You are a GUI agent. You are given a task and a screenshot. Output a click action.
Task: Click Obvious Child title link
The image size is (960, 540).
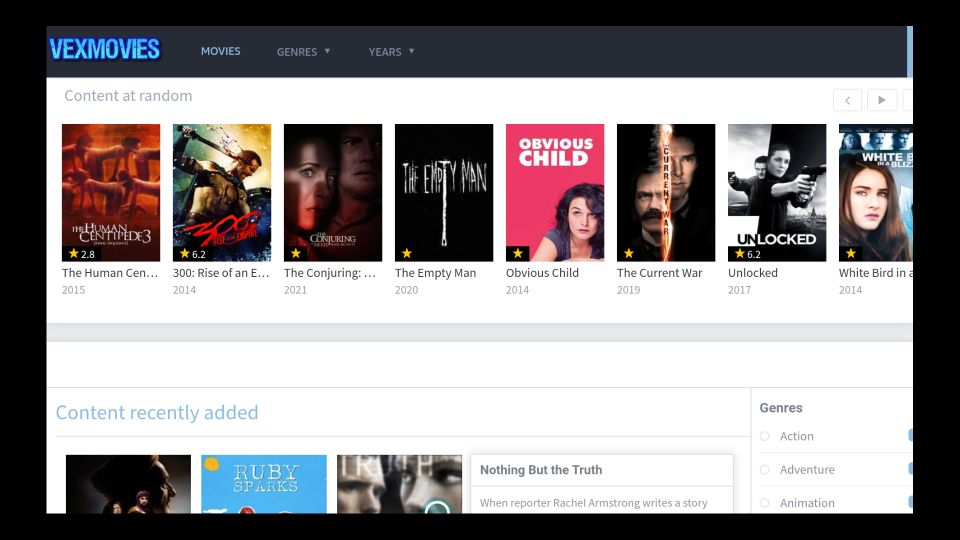542,273
